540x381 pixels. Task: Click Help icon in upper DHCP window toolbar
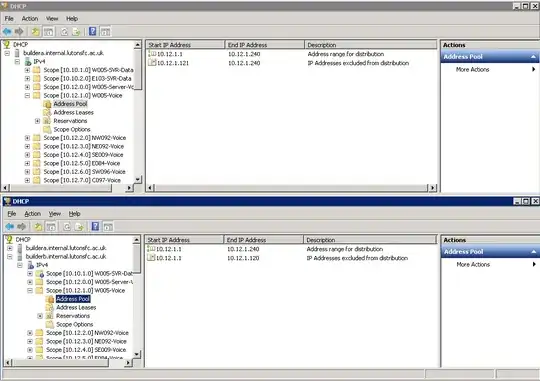point(92,31)
